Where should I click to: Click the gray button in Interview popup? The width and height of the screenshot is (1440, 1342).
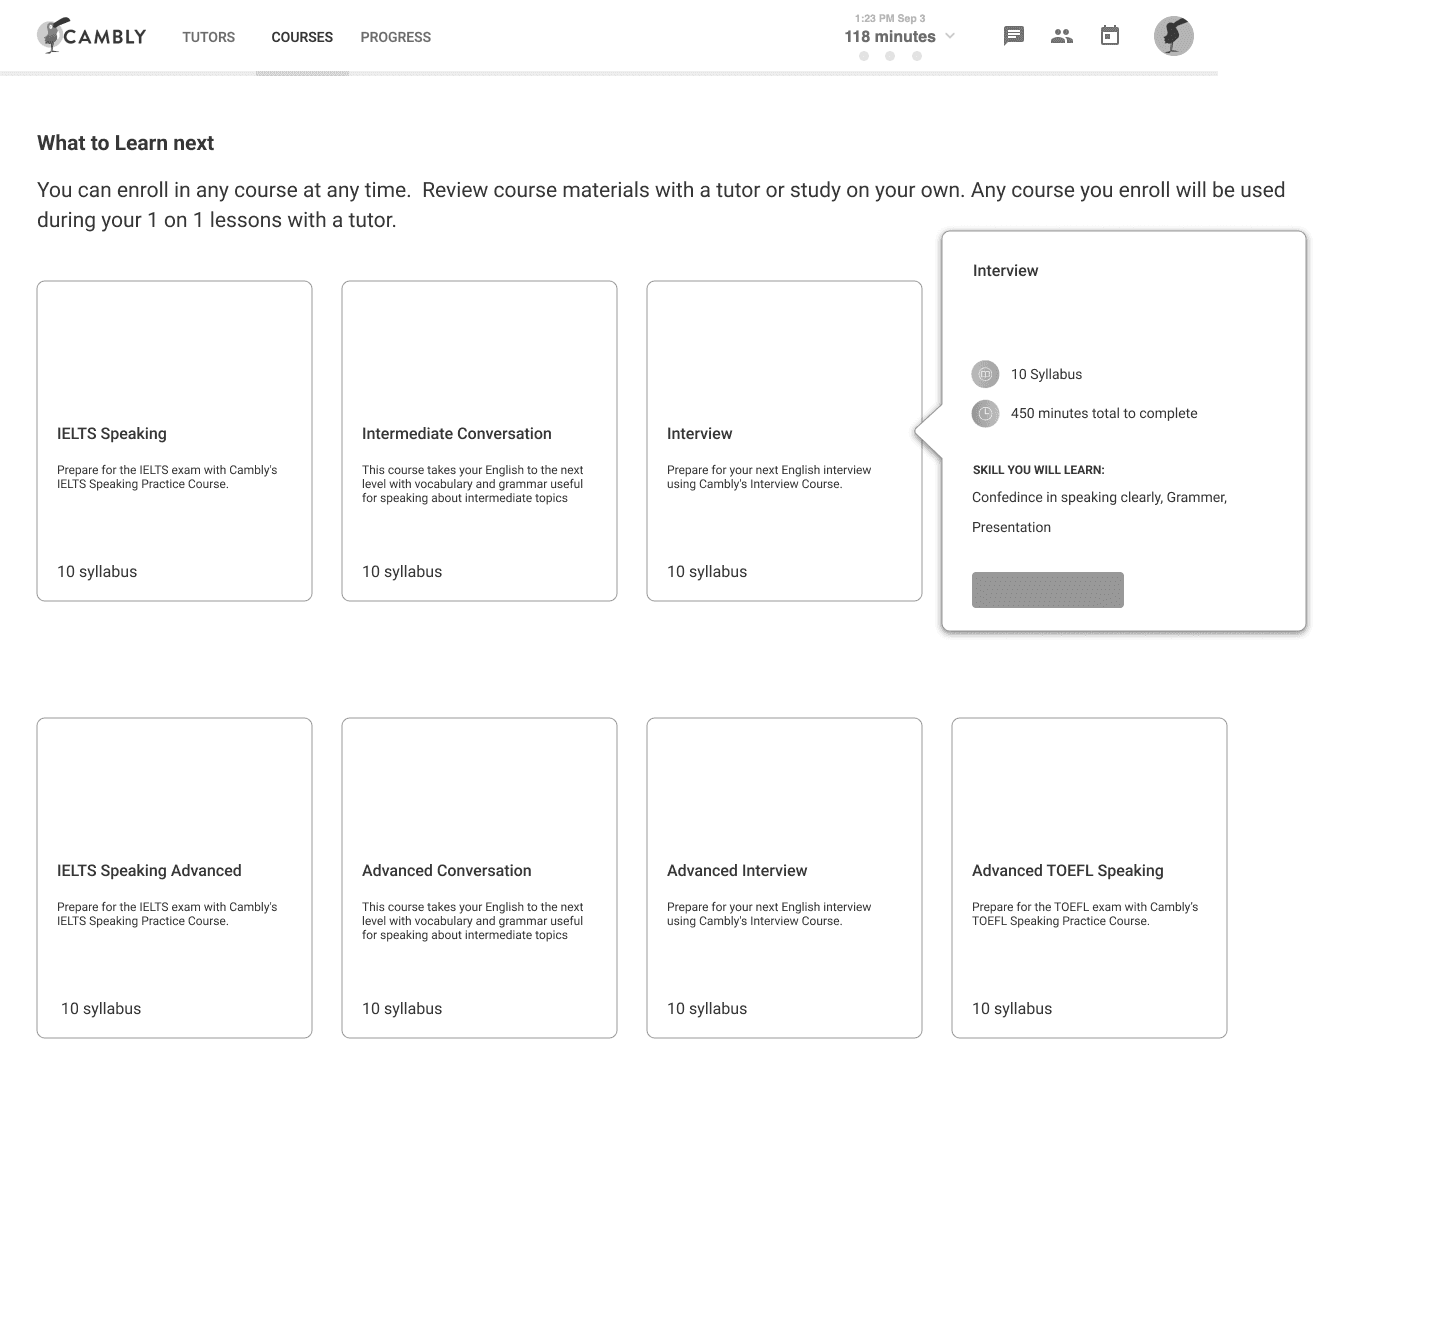click(1048, 590)
